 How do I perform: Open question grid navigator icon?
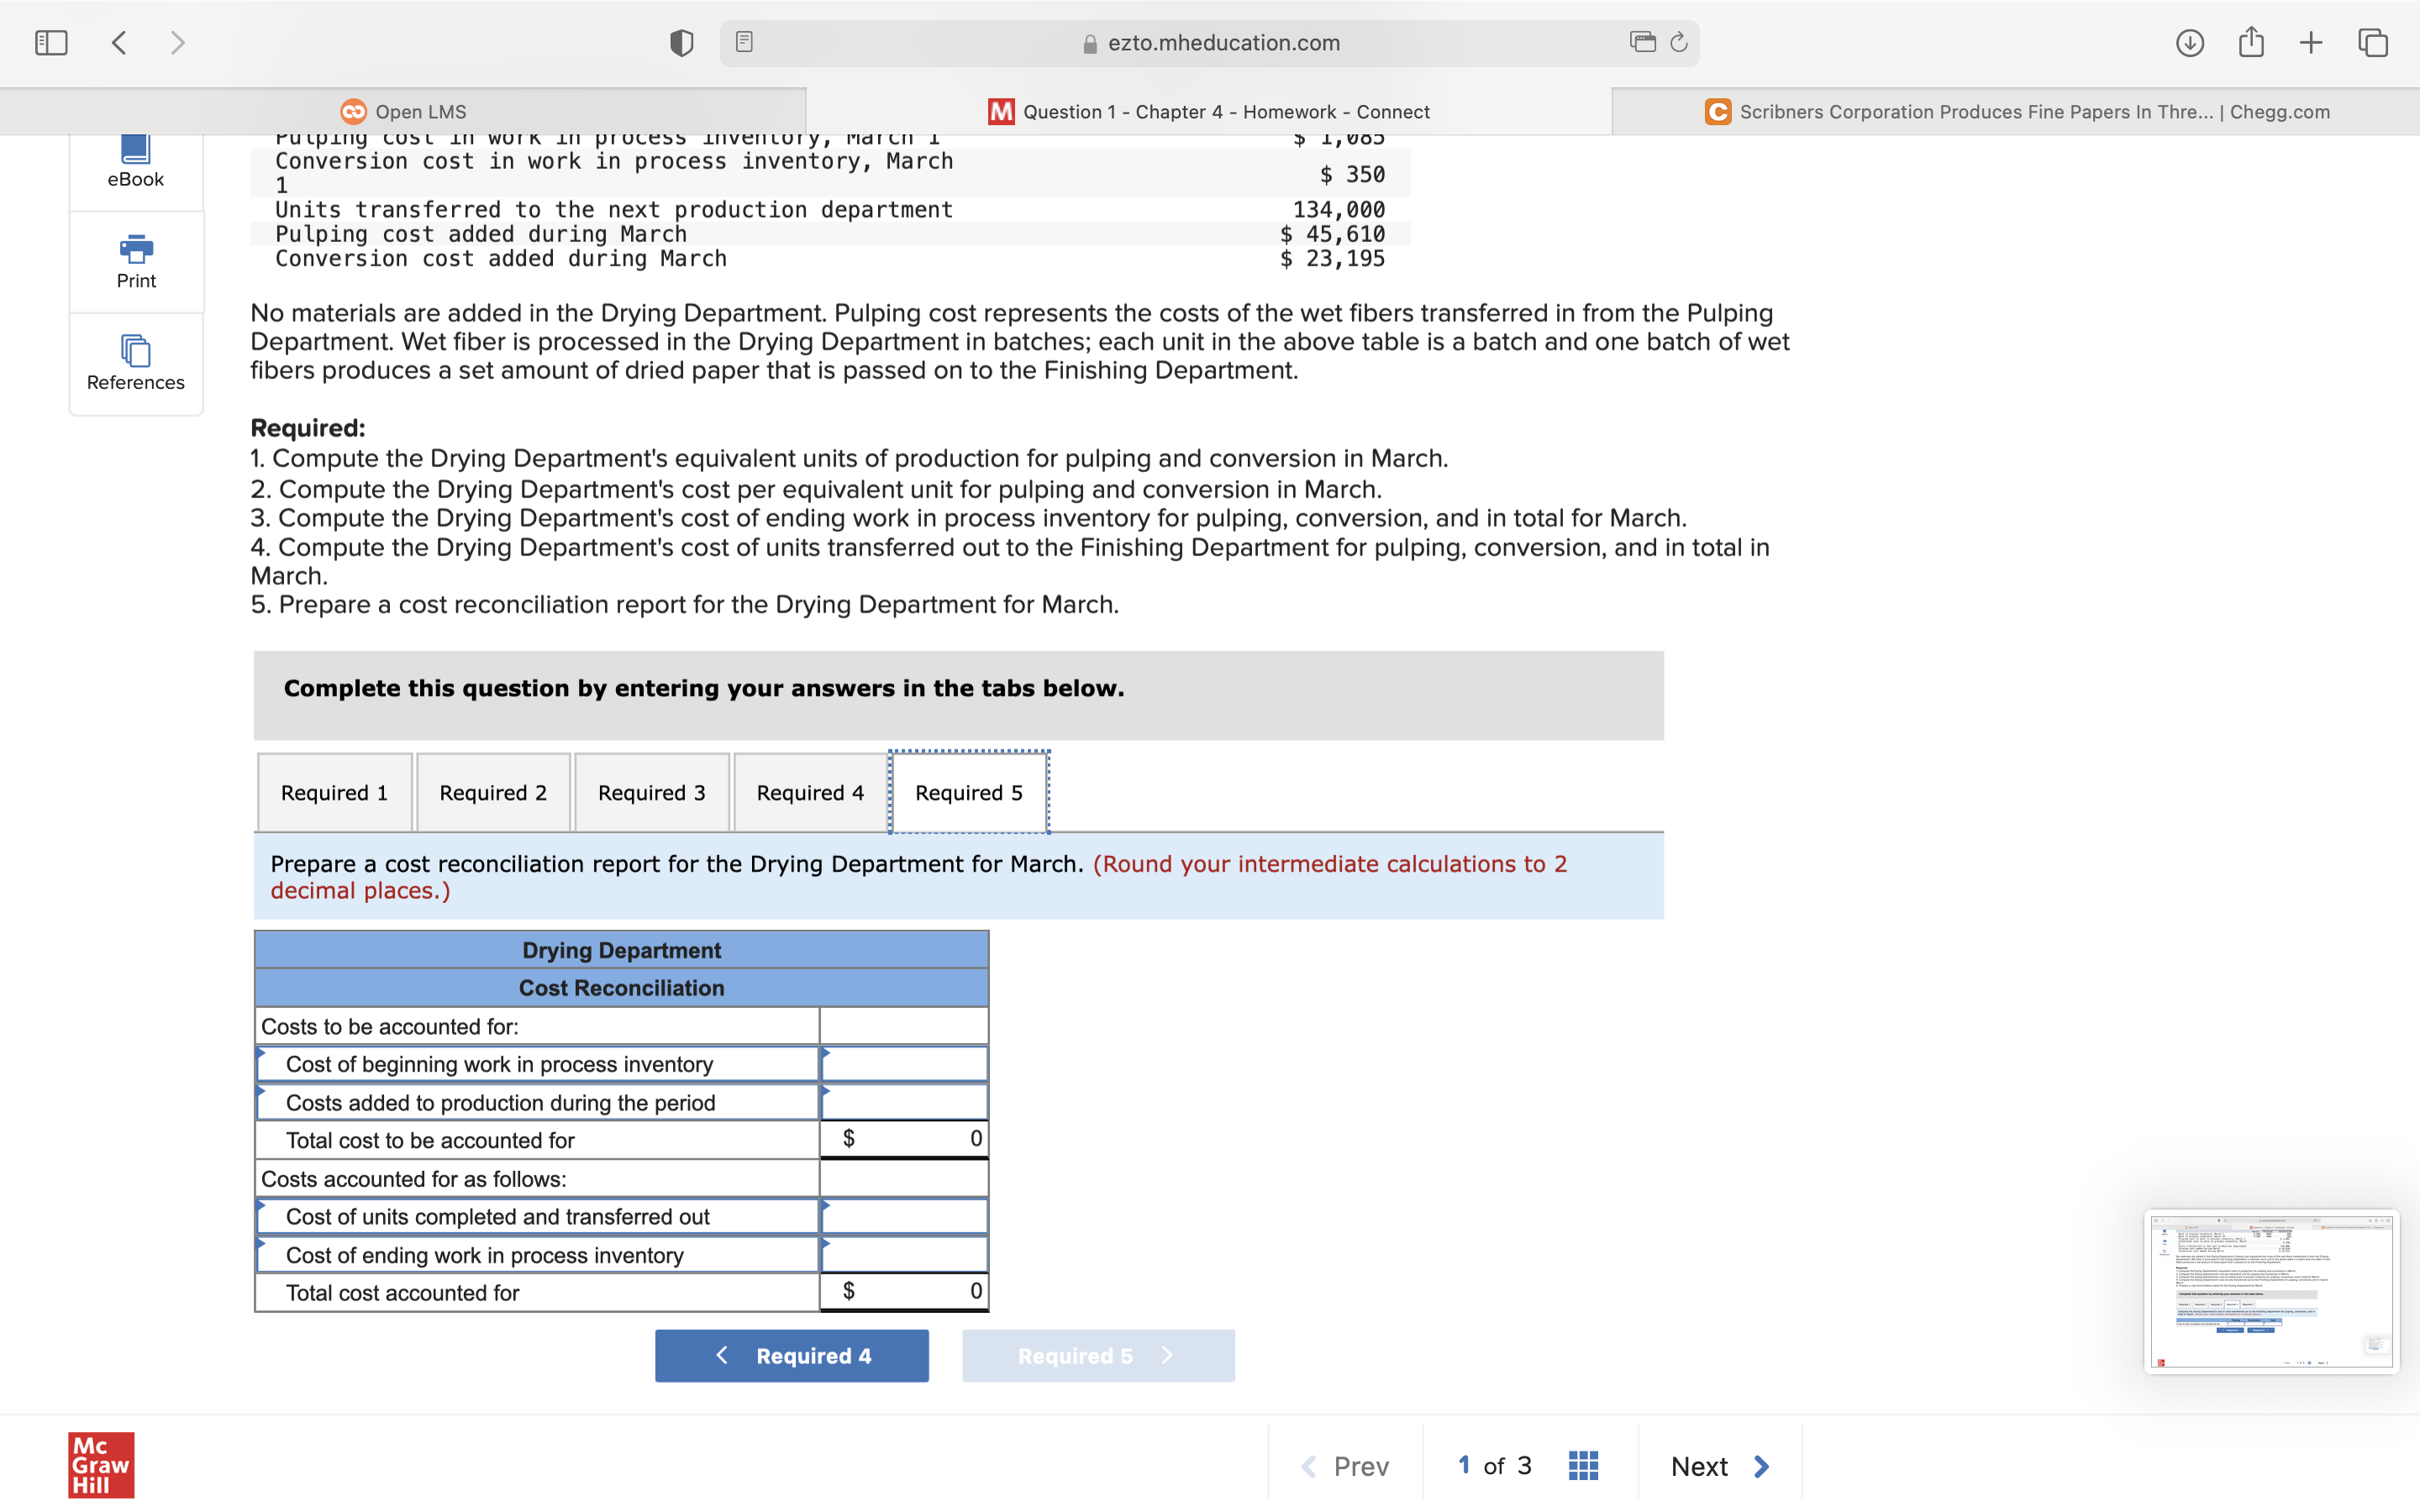pos(1583,1465)
